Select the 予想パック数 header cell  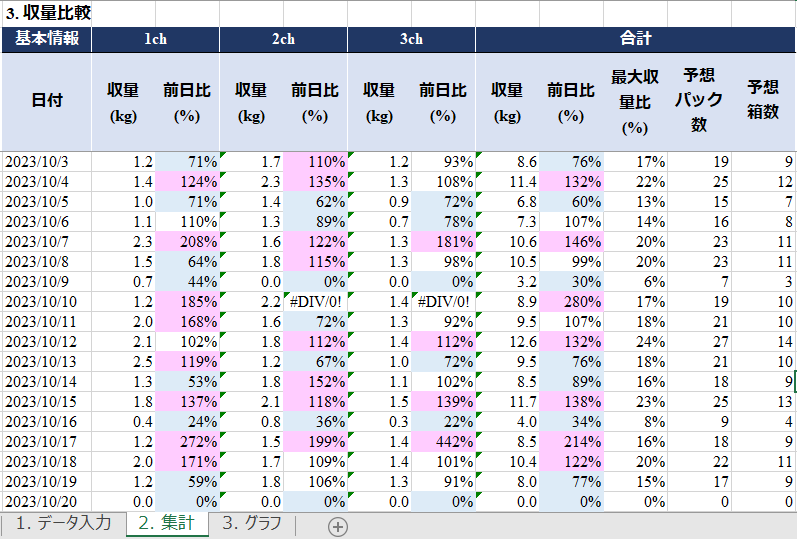point(699,102)
